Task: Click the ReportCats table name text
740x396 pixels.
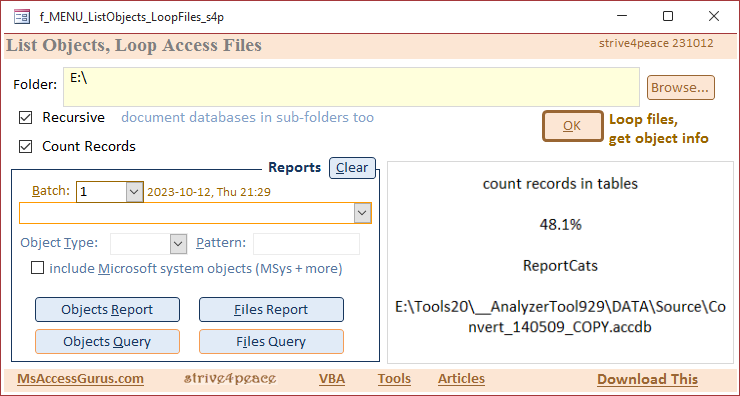Action: tap(560, 266)
